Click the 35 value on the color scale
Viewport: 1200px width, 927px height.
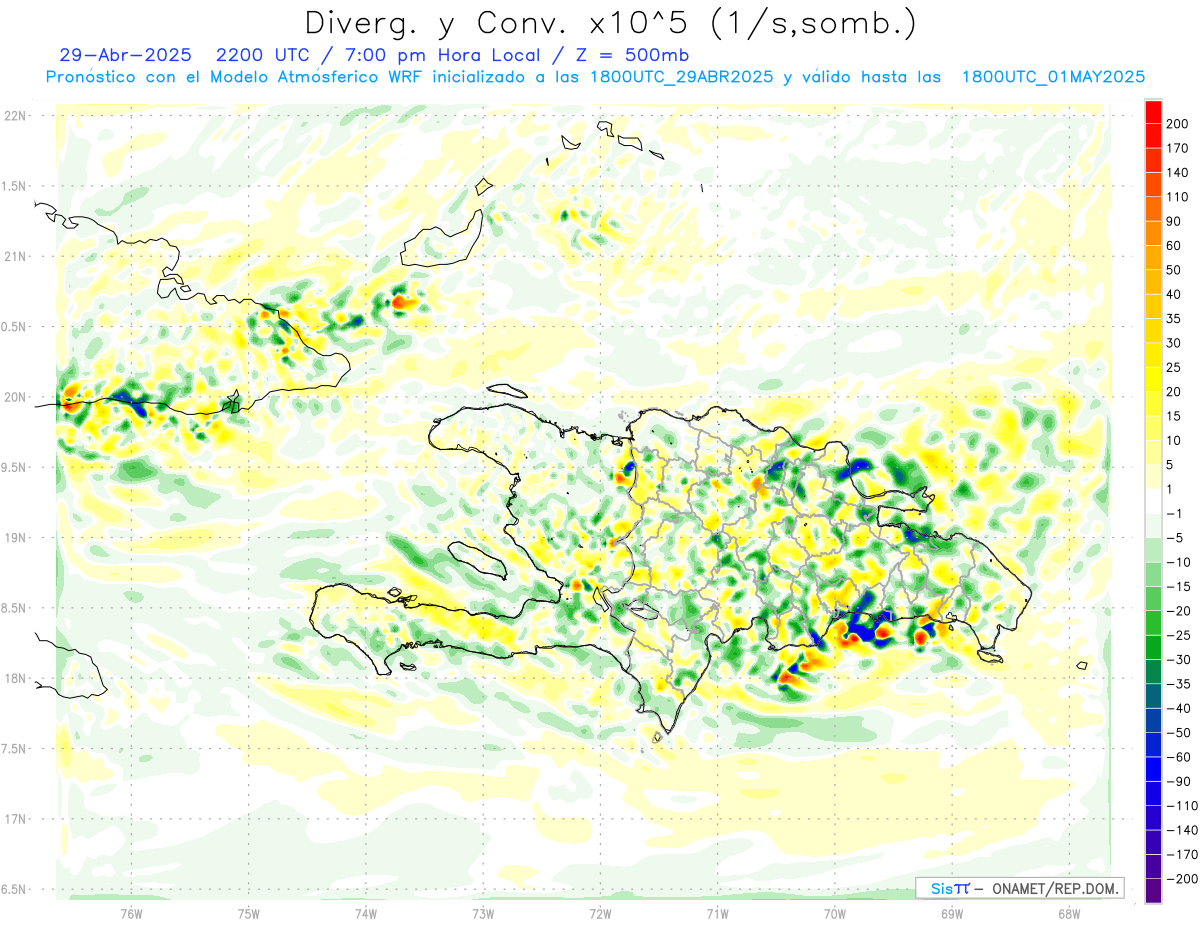coord(1174,318)
